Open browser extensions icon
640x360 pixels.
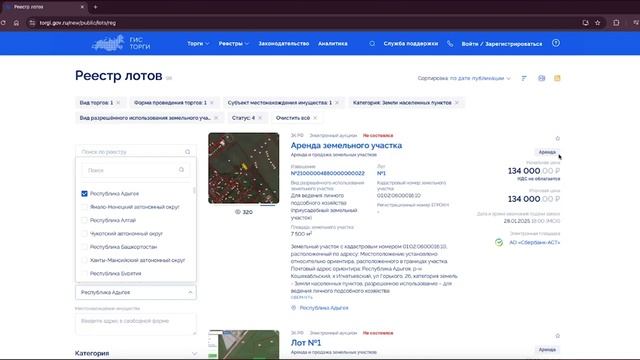[x=616, y=23]
